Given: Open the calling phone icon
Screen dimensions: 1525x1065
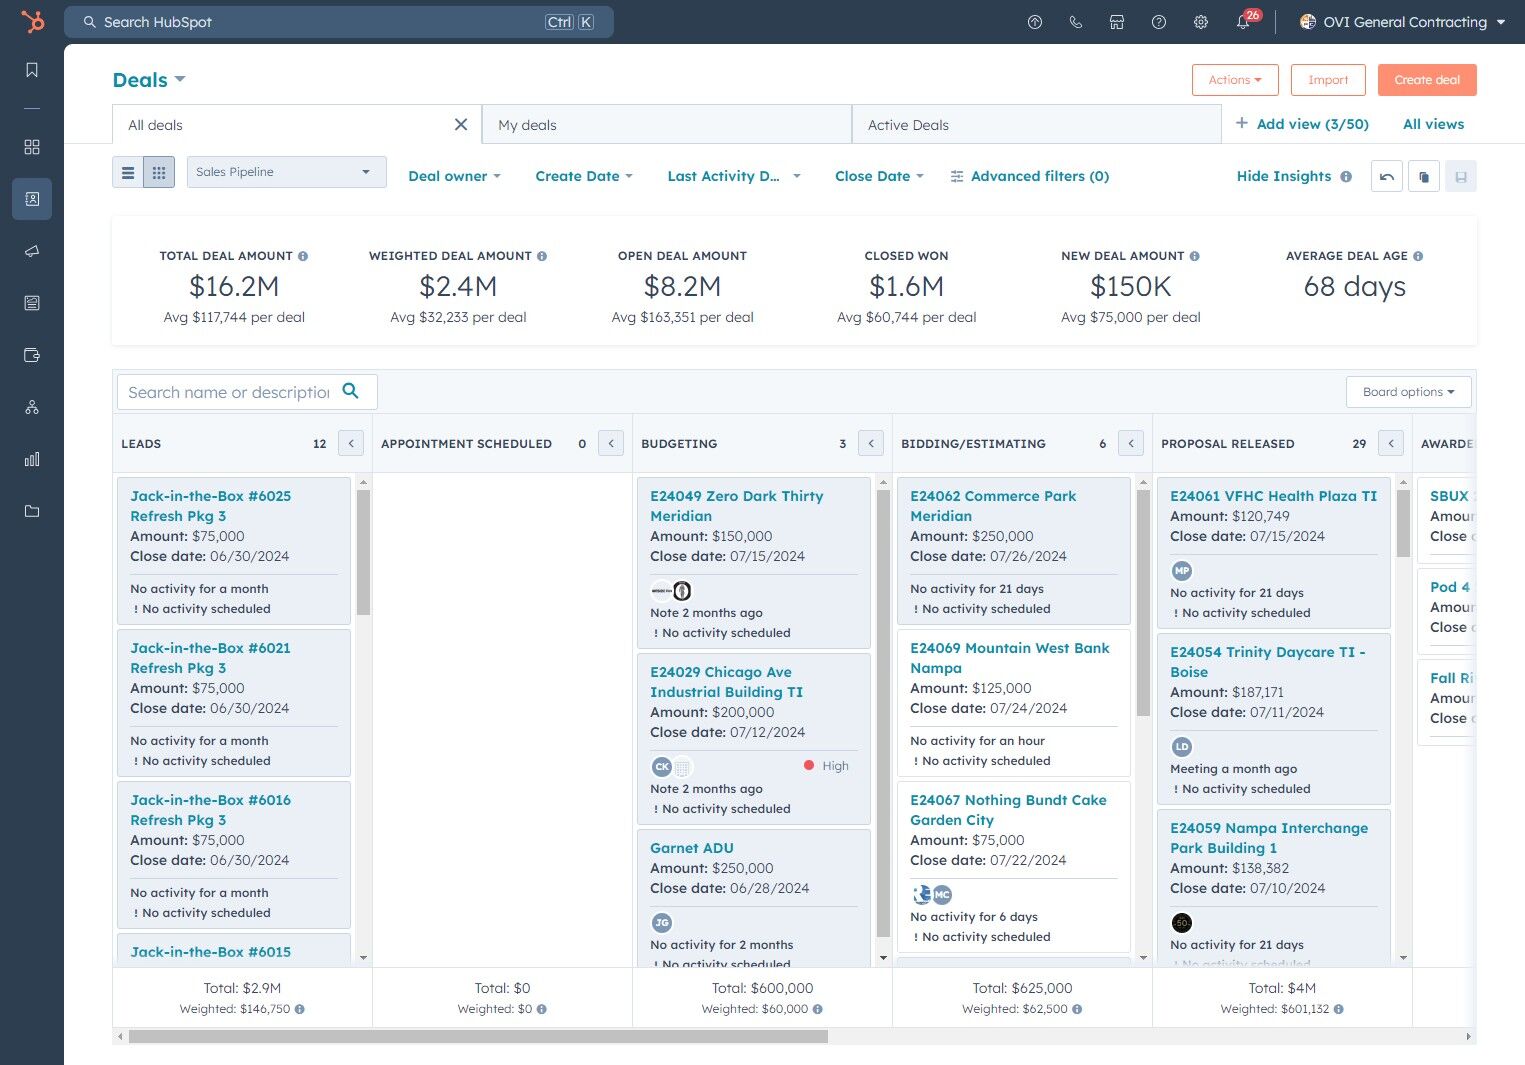Looking at the screenshot, I should [x=1076, y=22].
